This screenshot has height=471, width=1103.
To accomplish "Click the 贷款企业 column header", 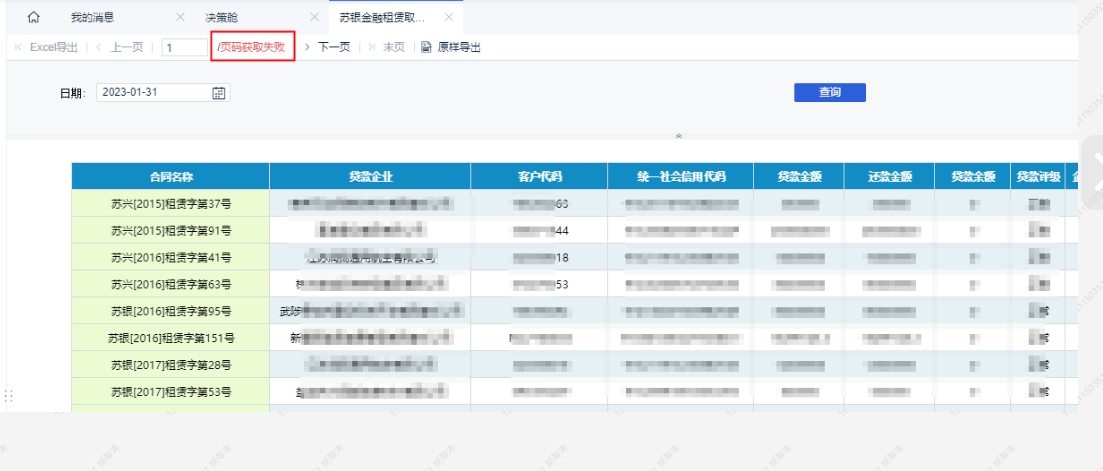I will 370,176.
